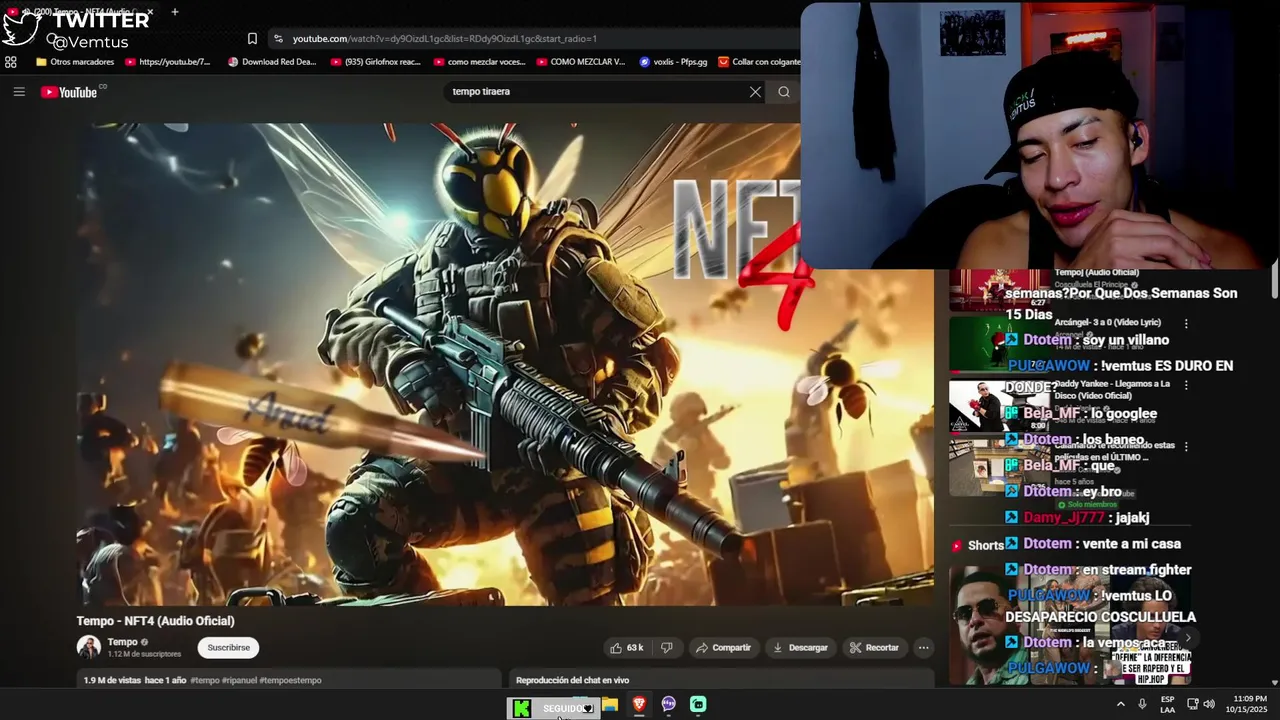Open the 'como mezclar voces...' bookmark

point(480,62)
